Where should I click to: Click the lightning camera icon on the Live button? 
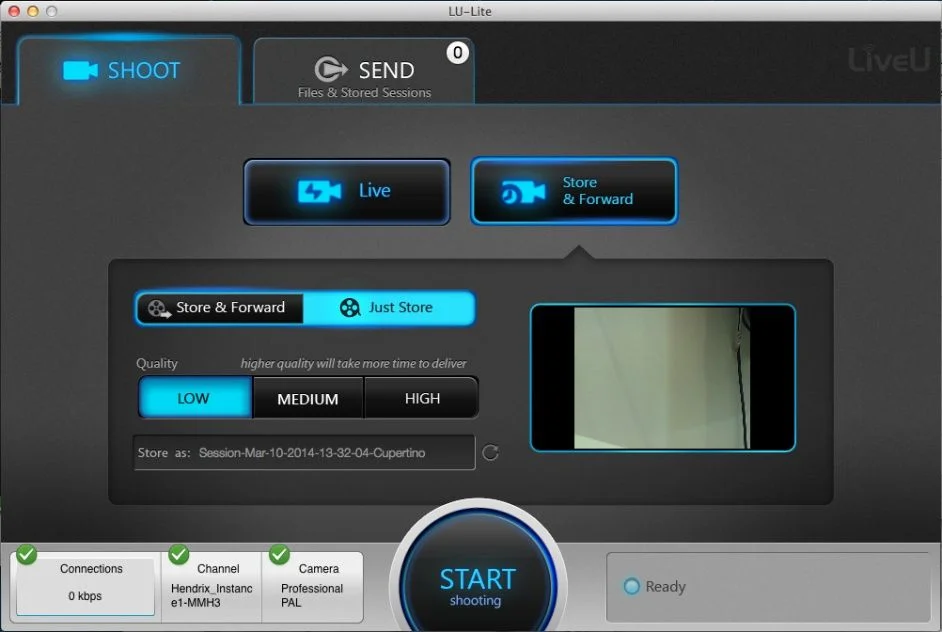tap(319, 192)
